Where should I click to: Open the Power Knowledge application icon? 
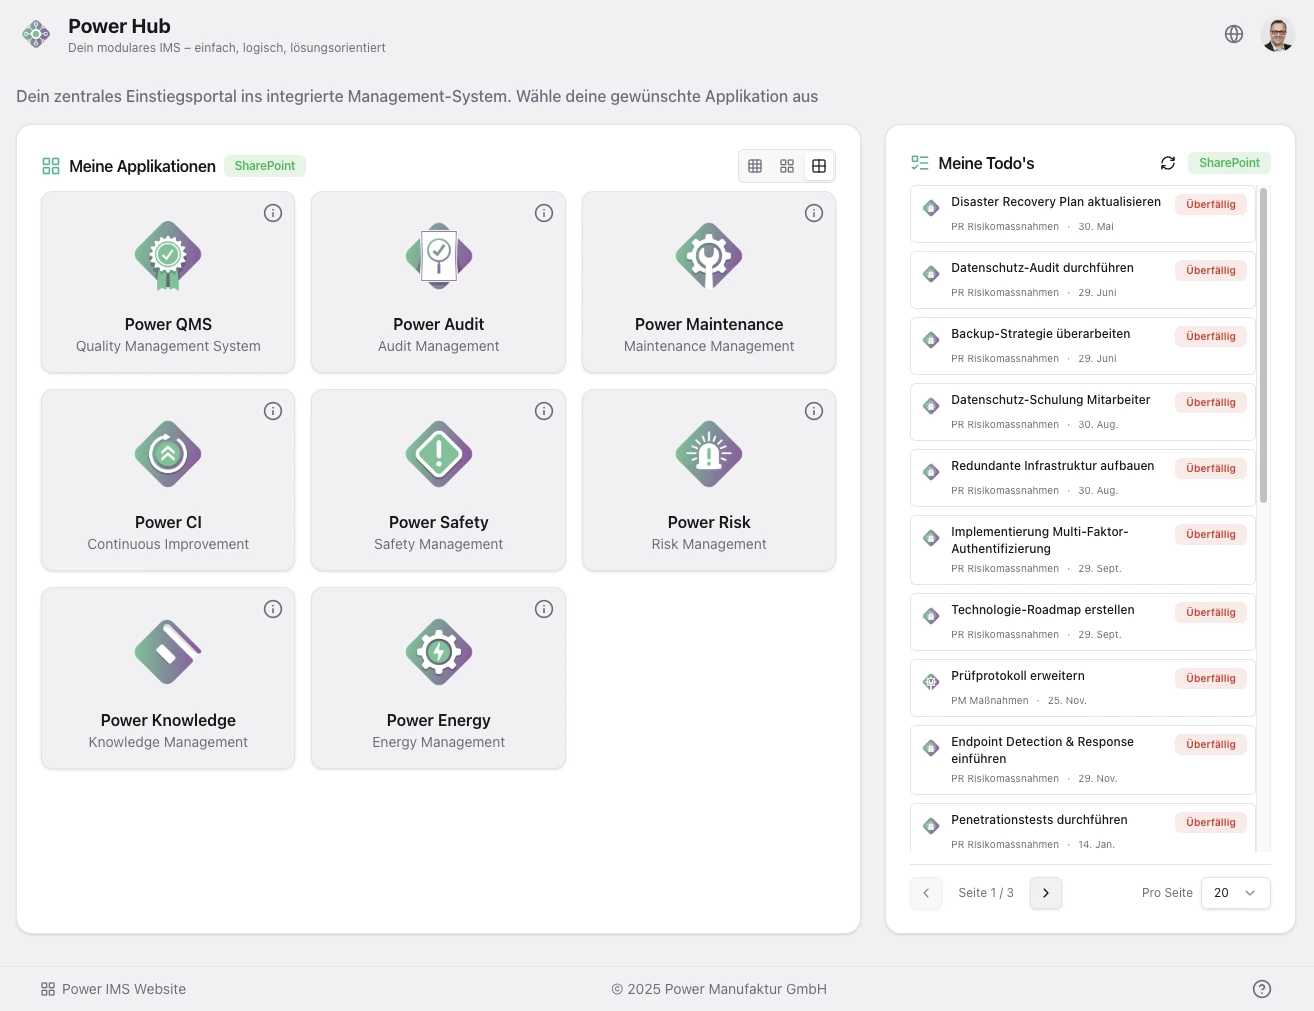tap(168, 652)
